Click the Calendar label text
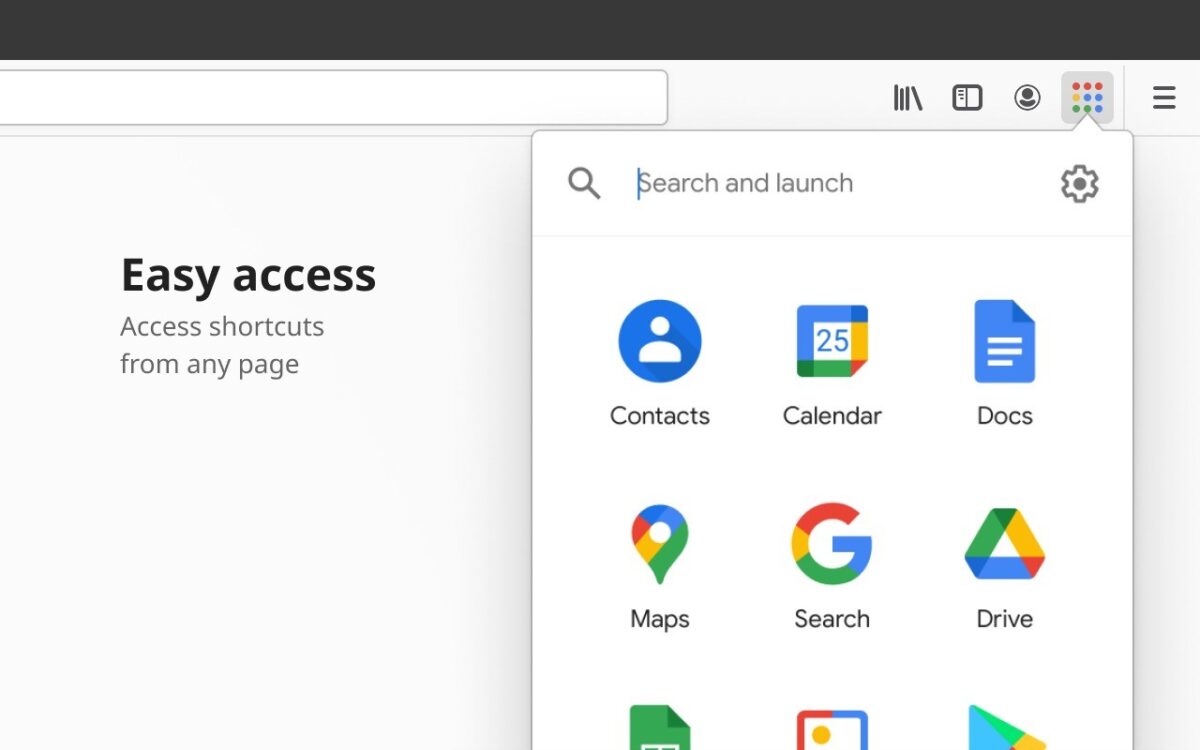The height and width of the screenshot is (750, 1200). [x=832, y=416]
